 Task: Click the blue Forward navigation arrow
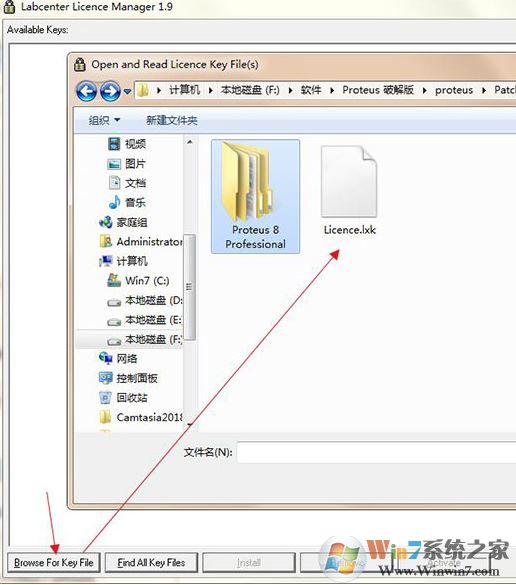click(x=110, y=91)
